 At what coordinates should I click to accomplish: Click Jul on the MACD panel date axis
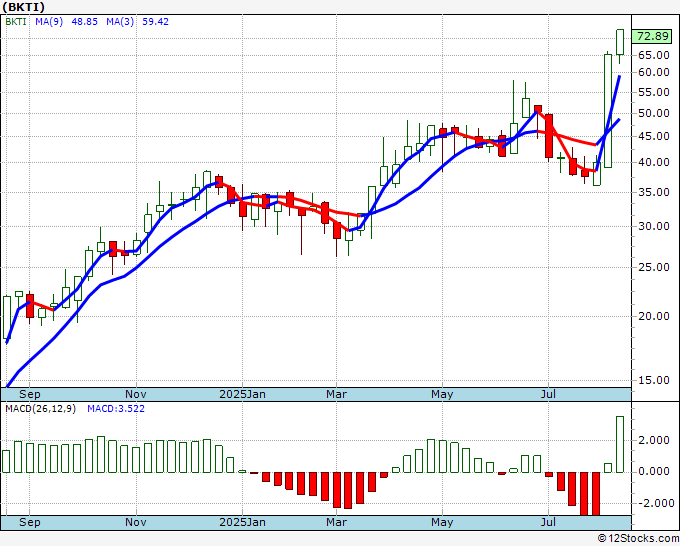pos(549,522)
